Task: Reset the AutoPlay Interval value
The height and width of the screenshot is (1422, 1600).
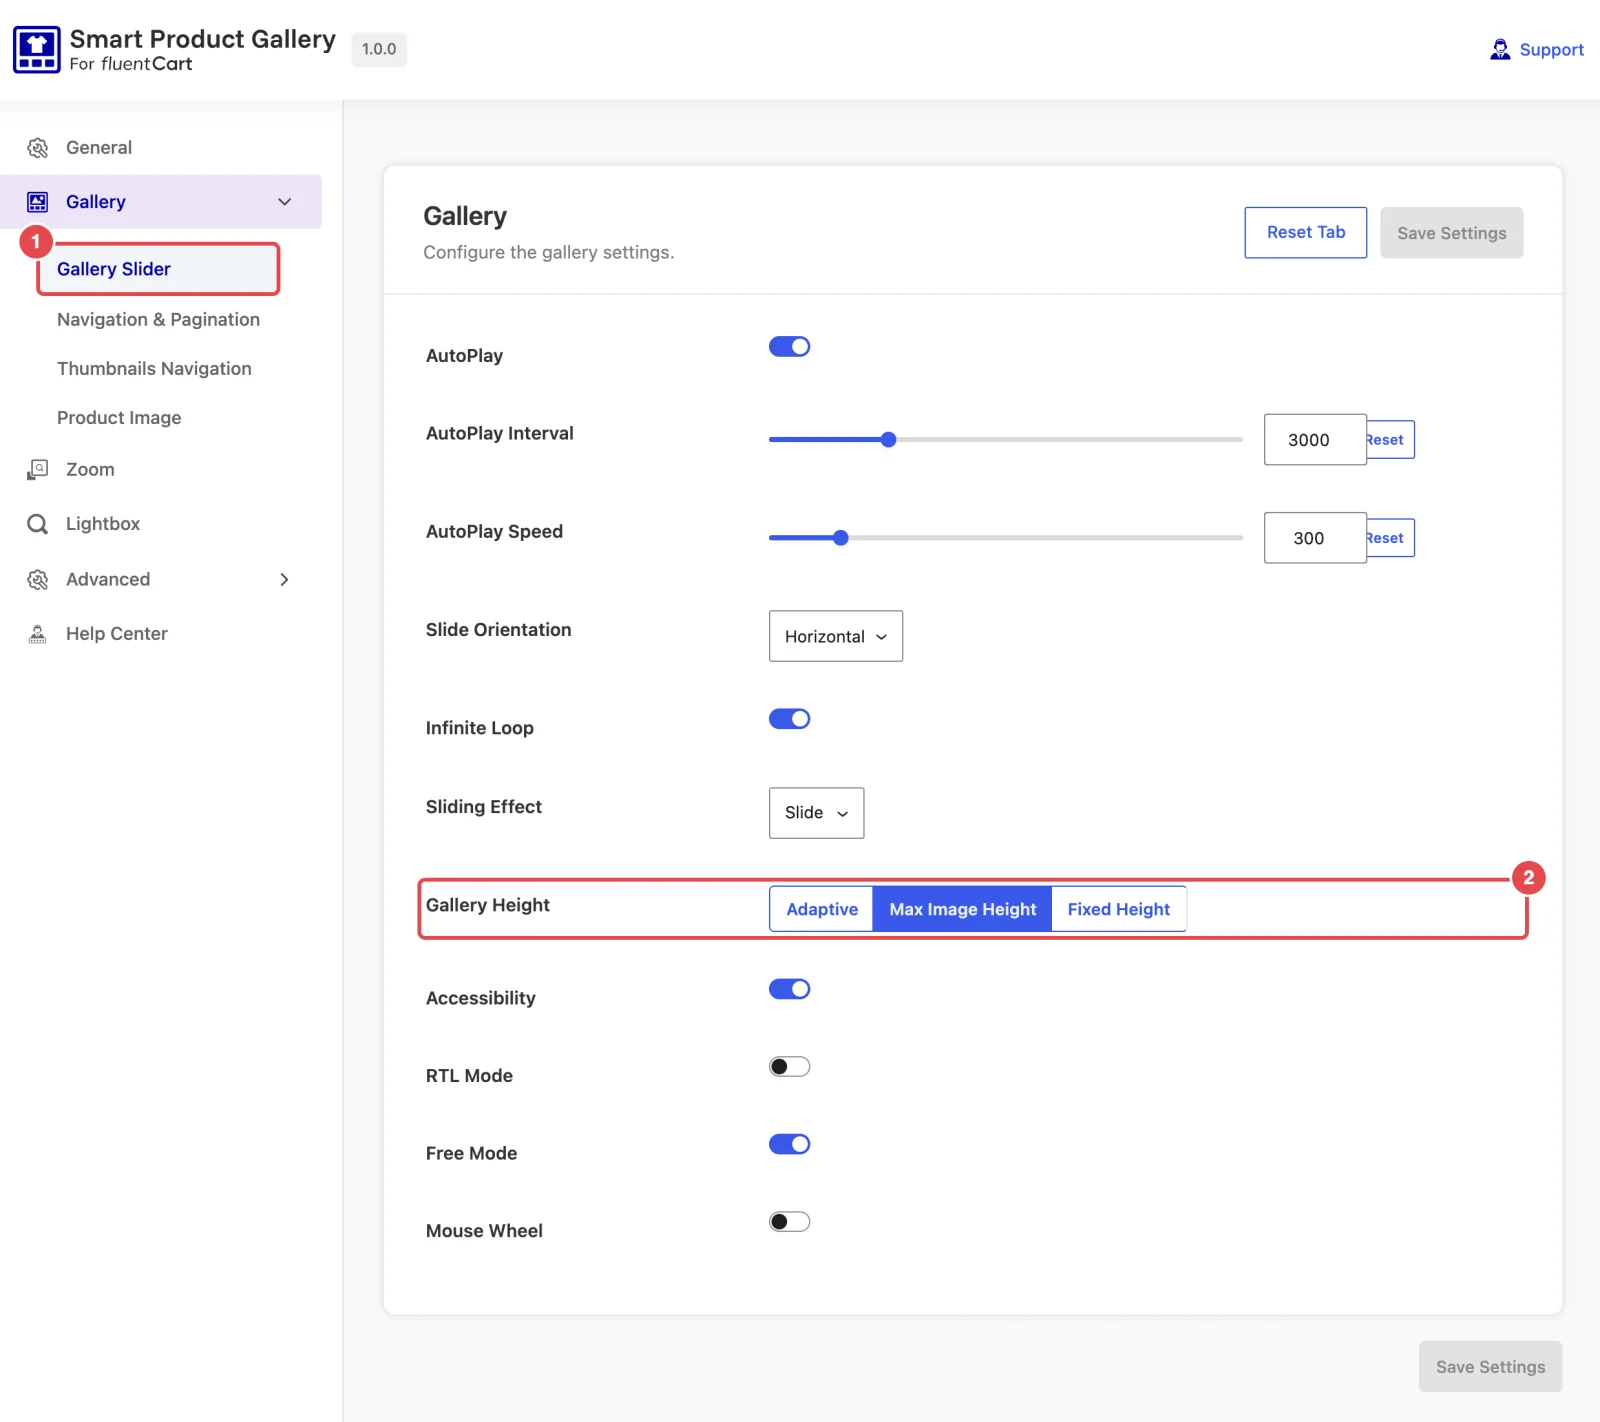Action: tap(1390, 440)
